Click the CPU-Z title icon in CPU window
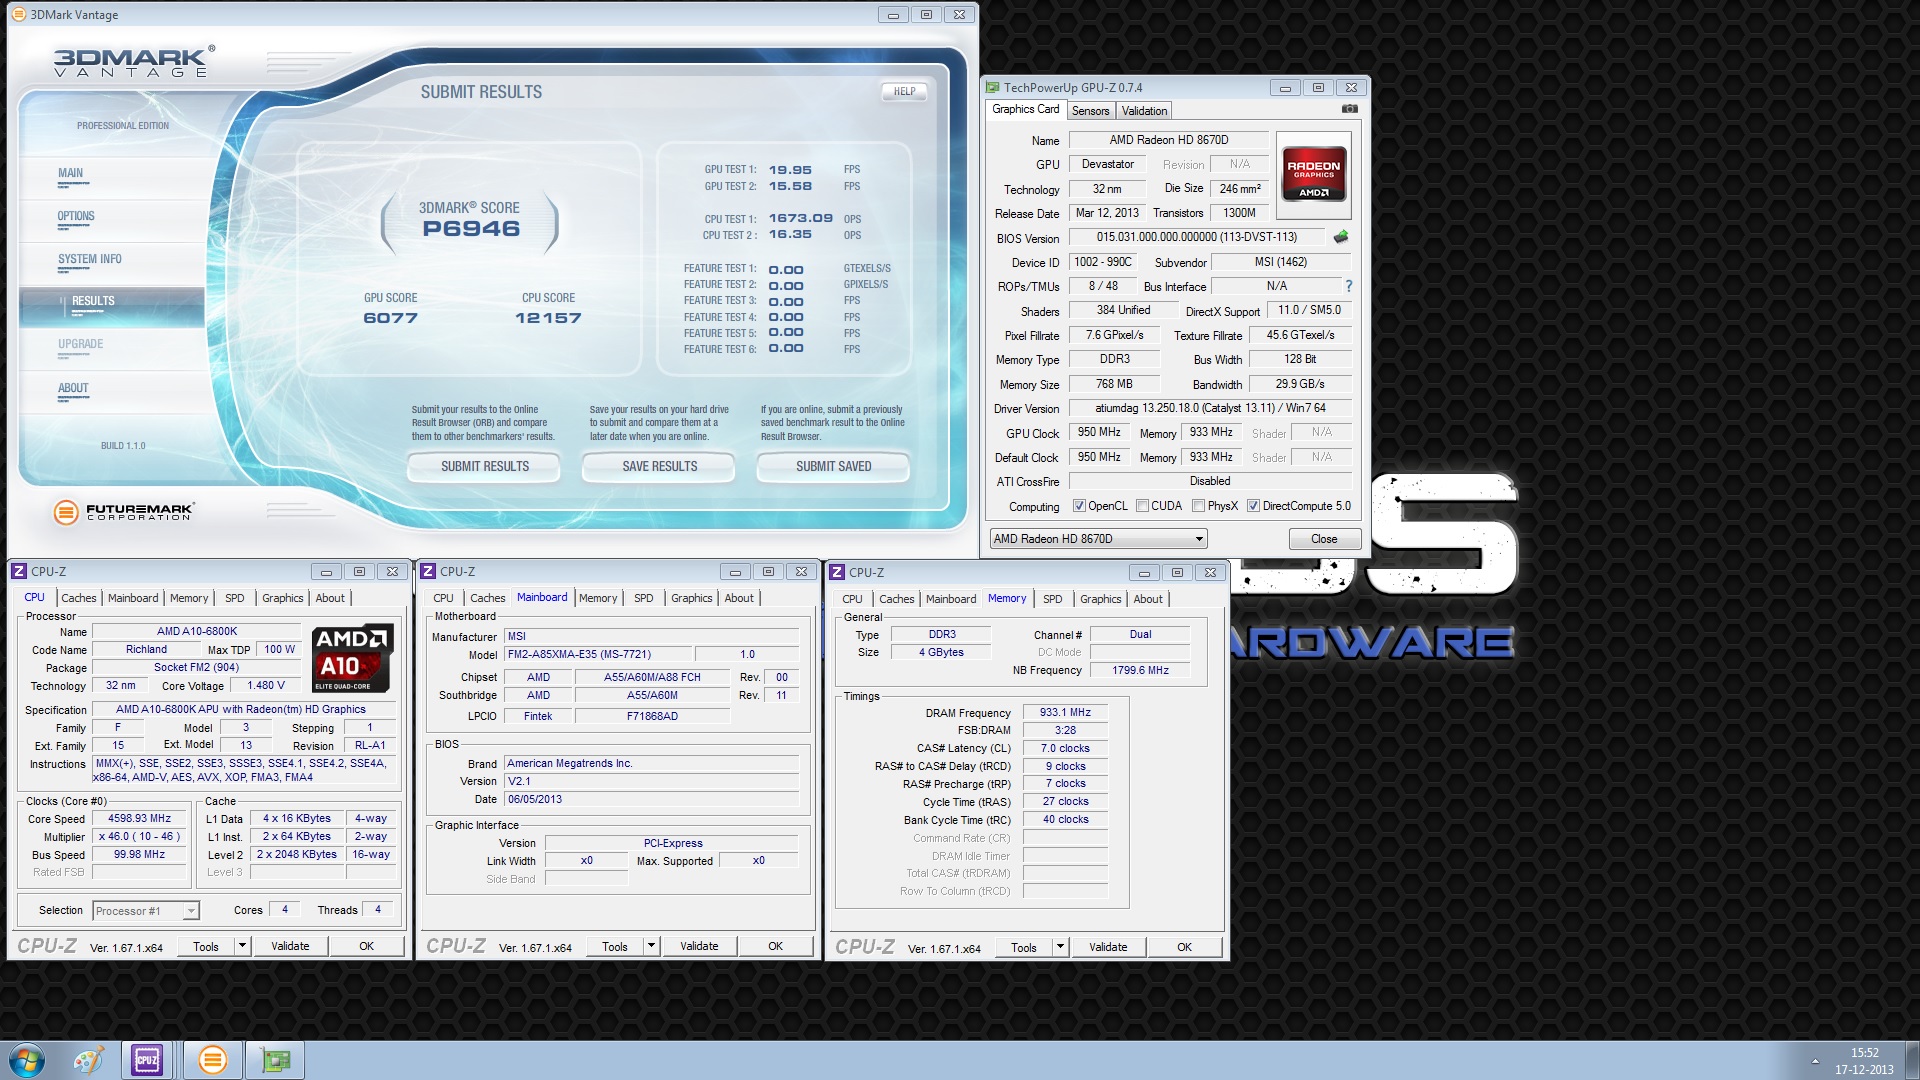This screenshot has width=1920, height=1080. pyautogui.click(x=19, y=572)
